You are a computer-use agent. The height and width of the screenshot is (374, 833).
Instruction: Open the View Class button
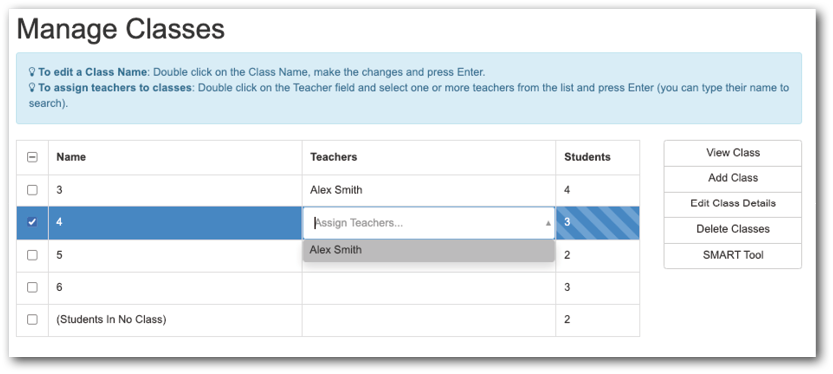(x=733, y=153)
